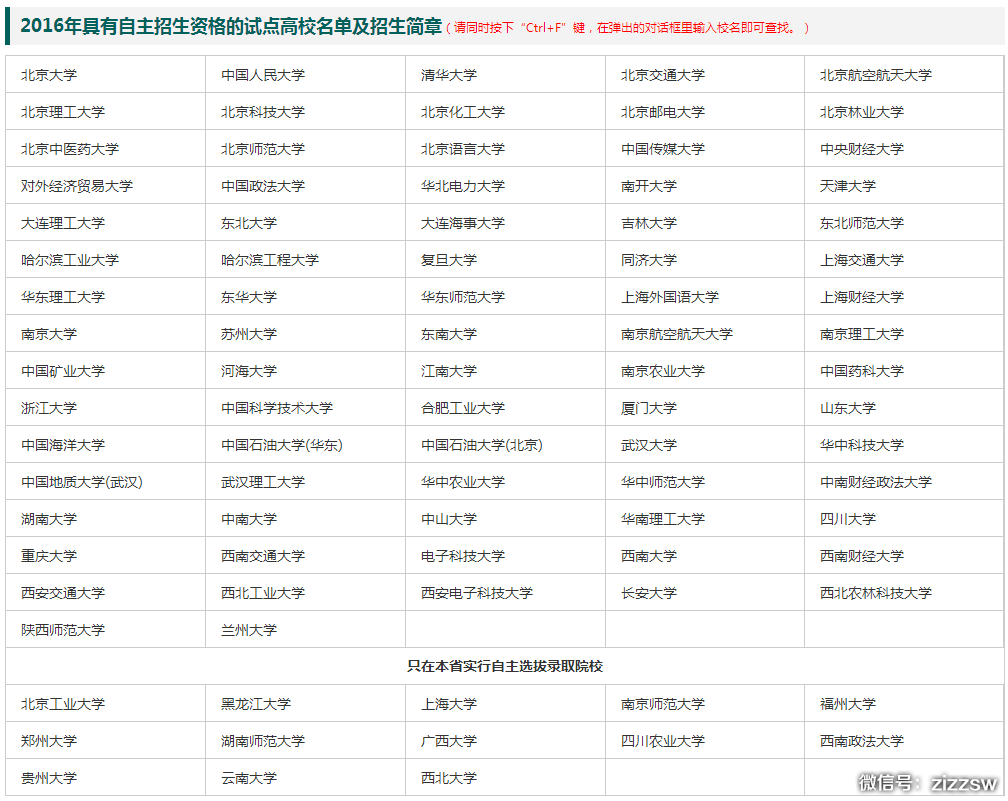Click 中南财经政法大学

(876, 482)
